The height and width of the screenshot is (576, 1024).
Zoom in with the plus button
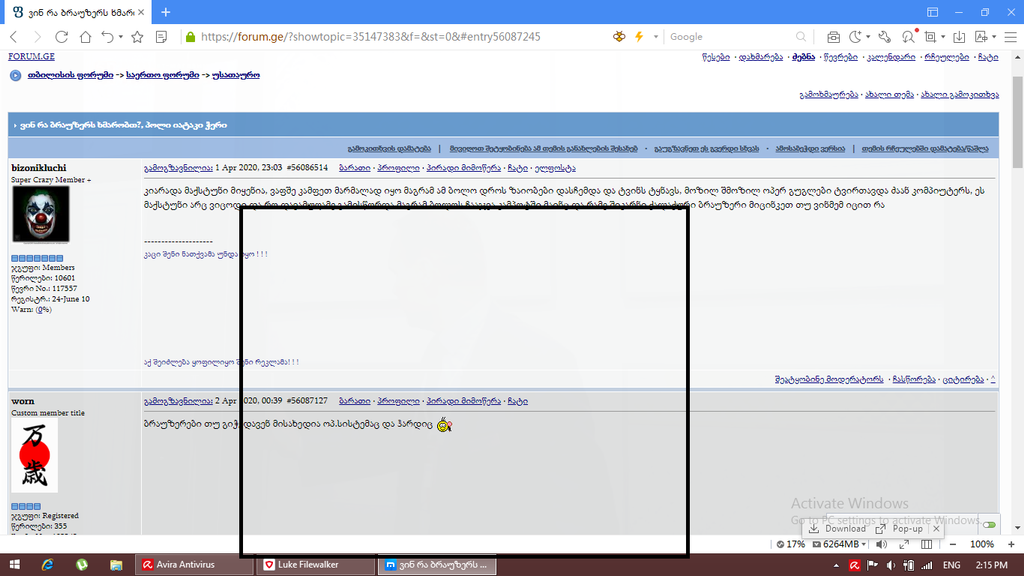pyautogui.click(x=1011, y=544)
